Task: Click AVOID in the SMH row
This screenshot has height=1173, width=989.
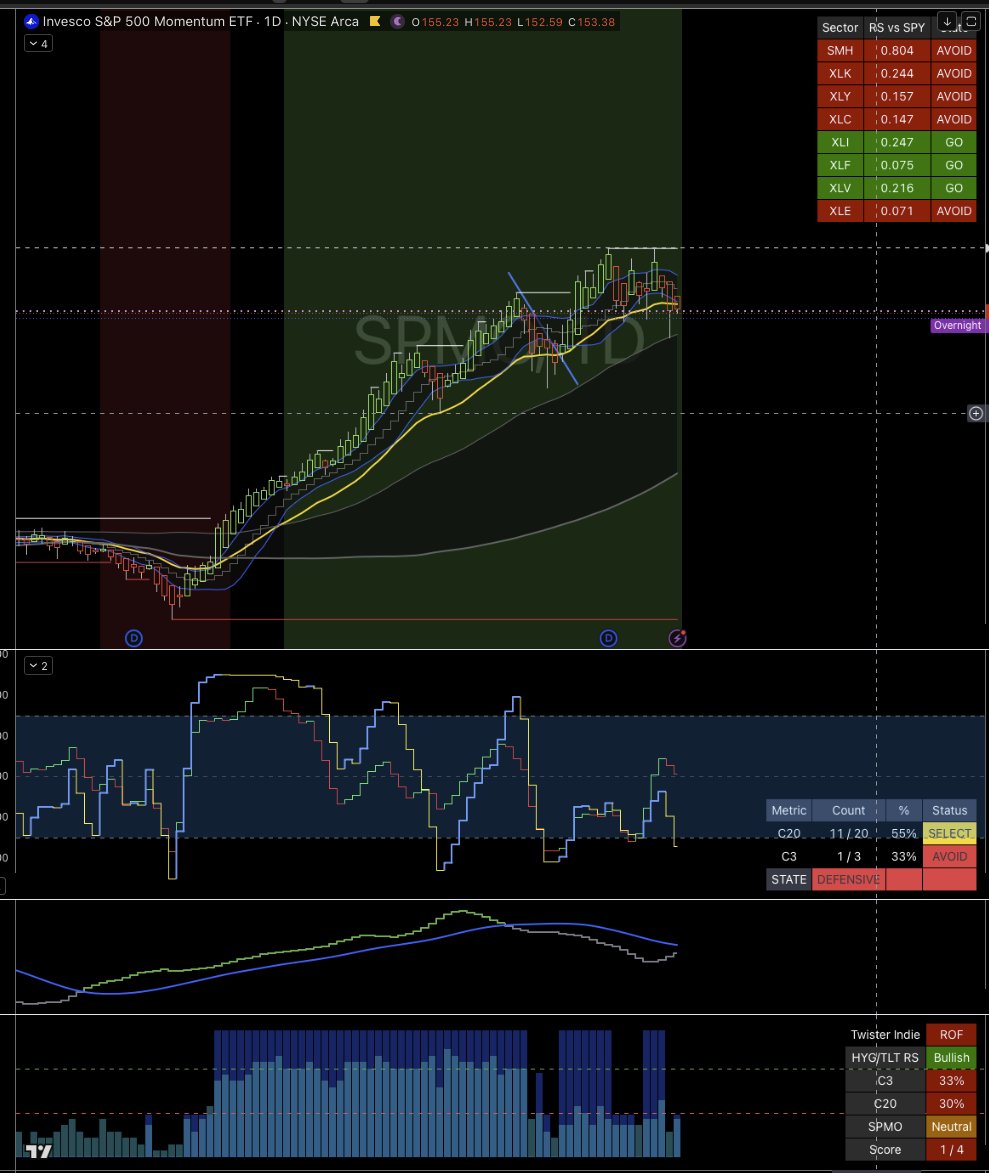Action: click(954, 51)
